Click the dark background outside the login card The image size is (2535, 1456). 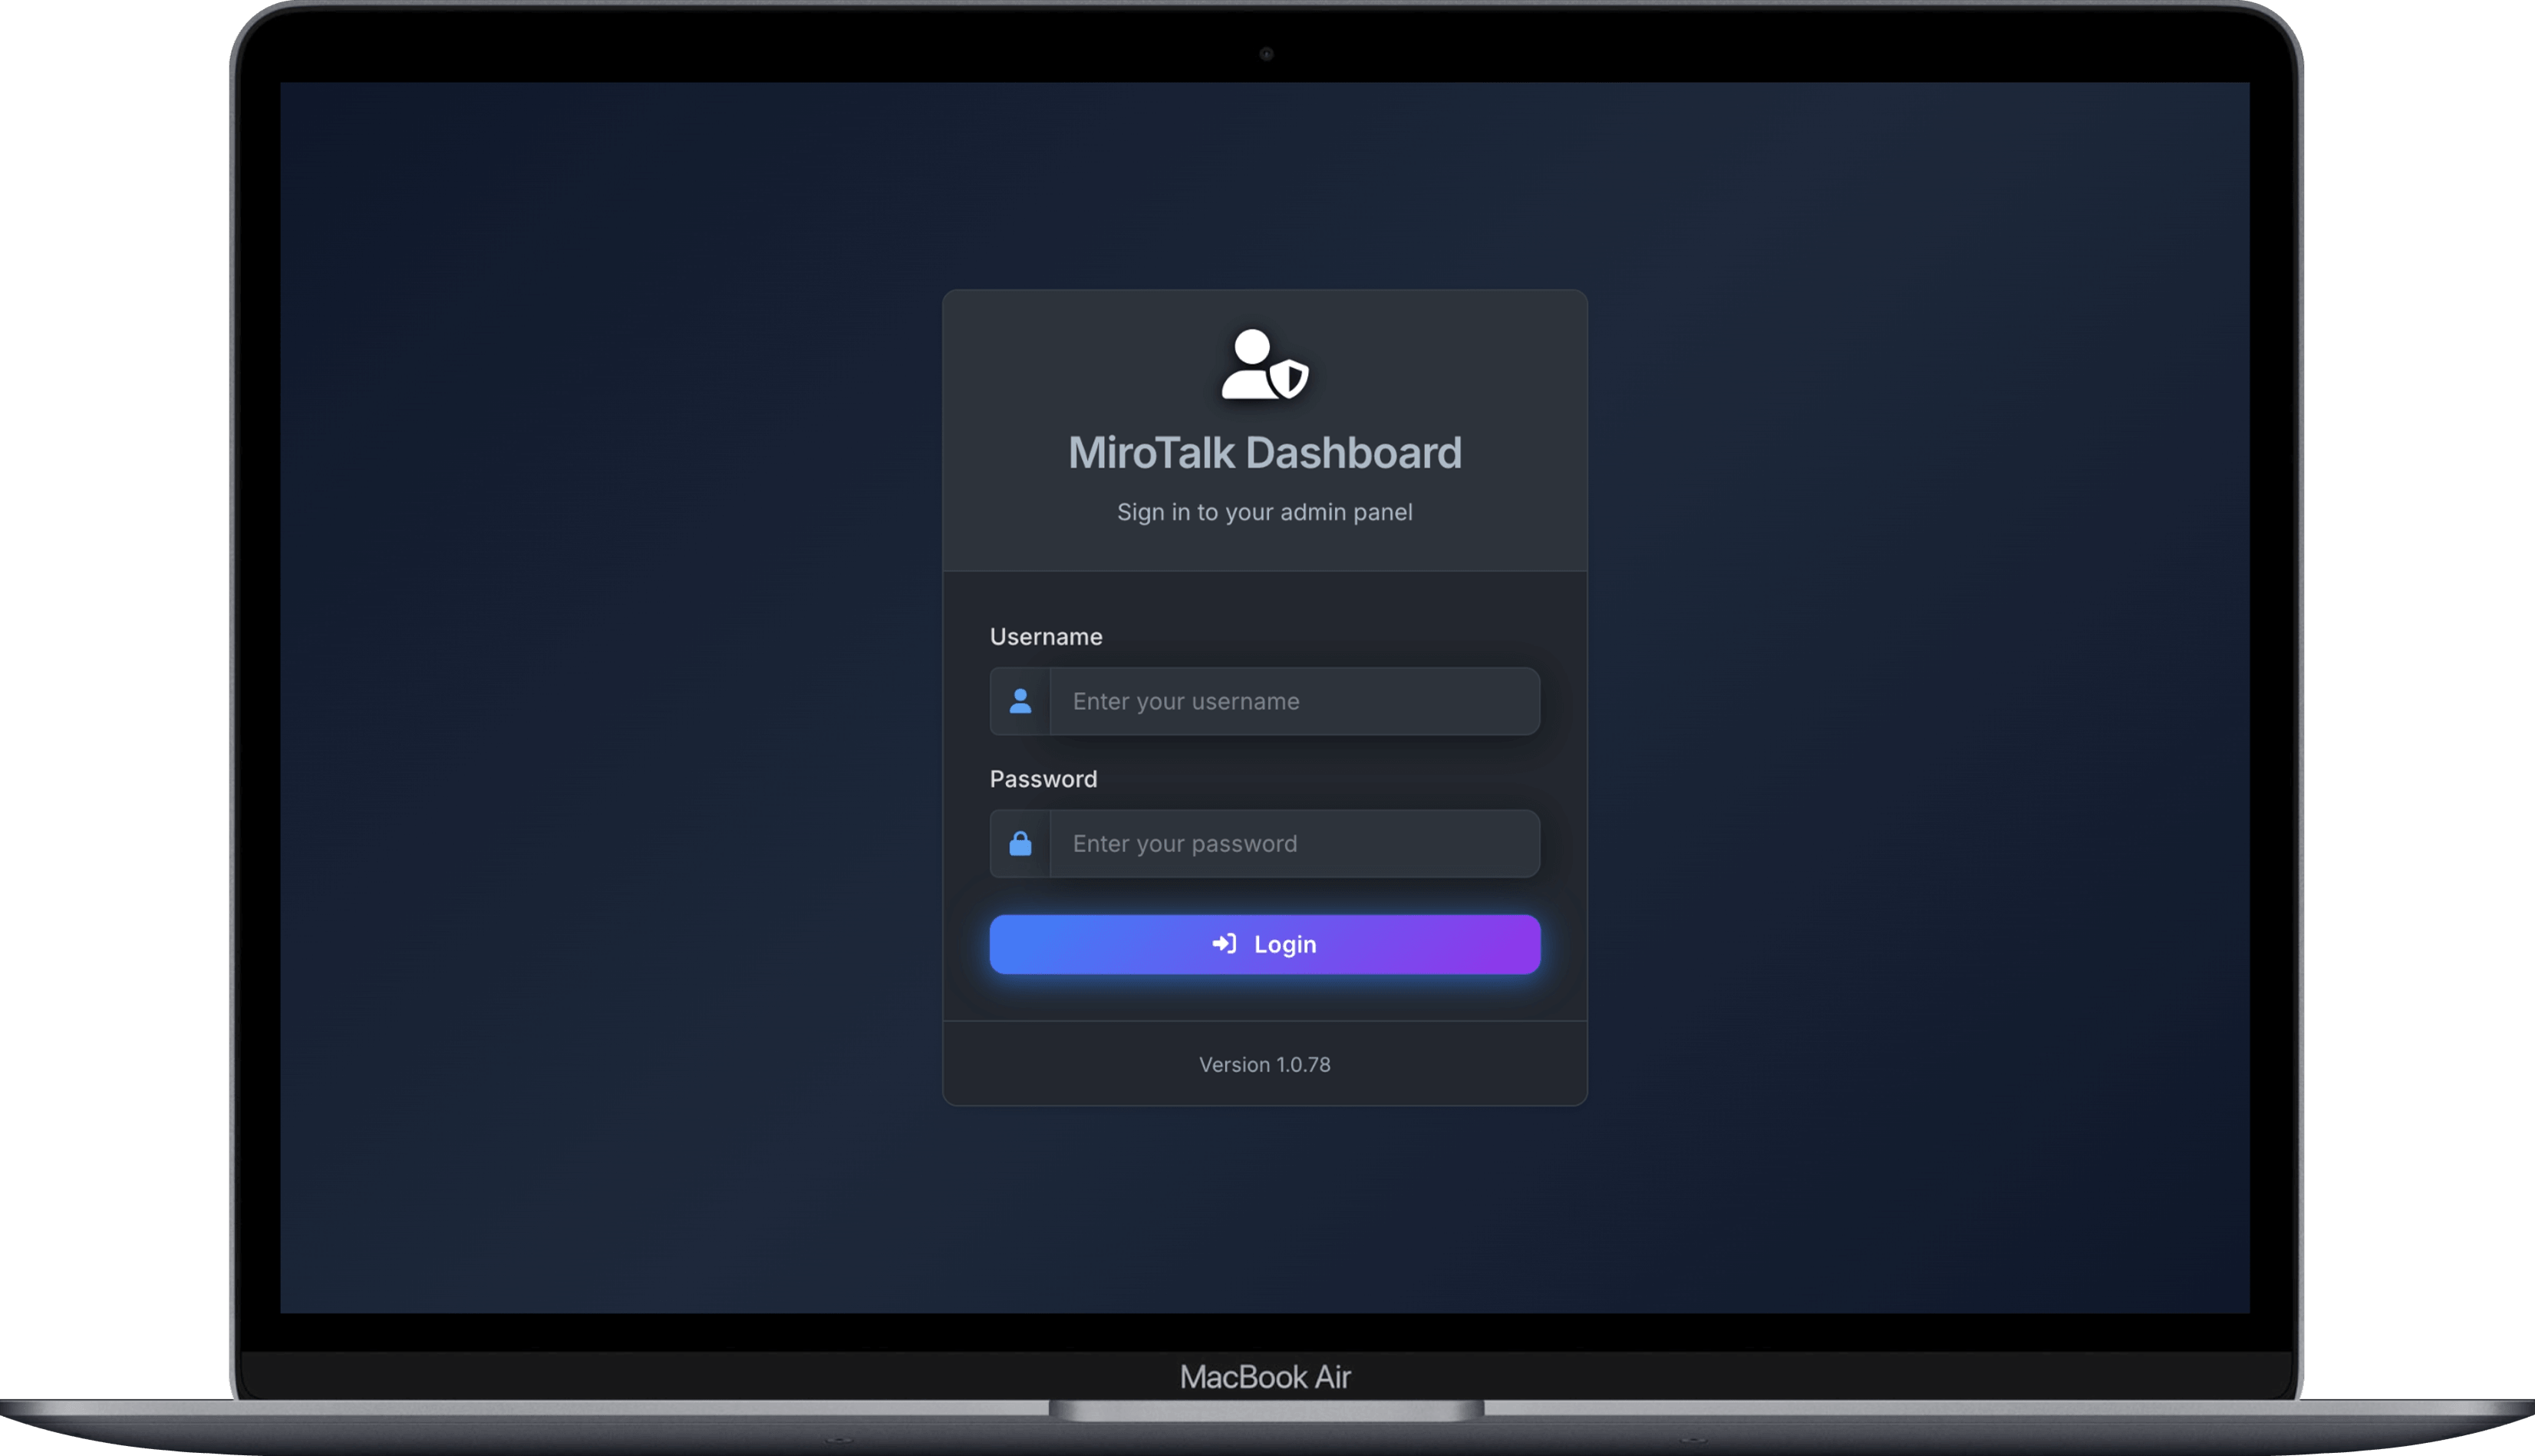600,700
